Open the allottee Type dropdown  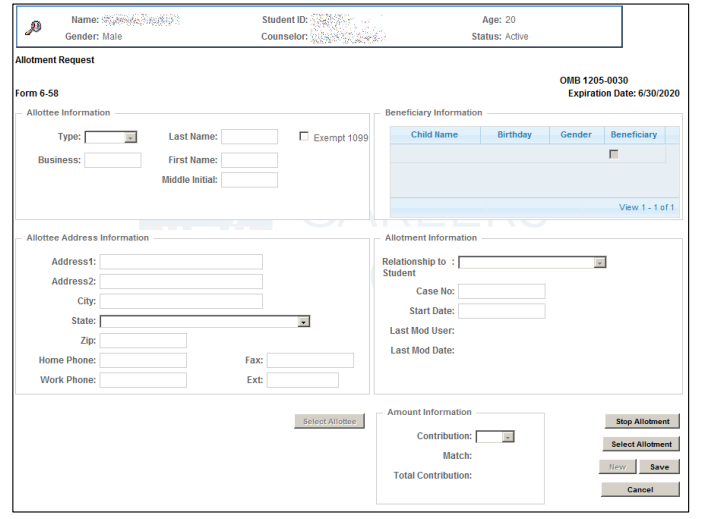point(111,137)
